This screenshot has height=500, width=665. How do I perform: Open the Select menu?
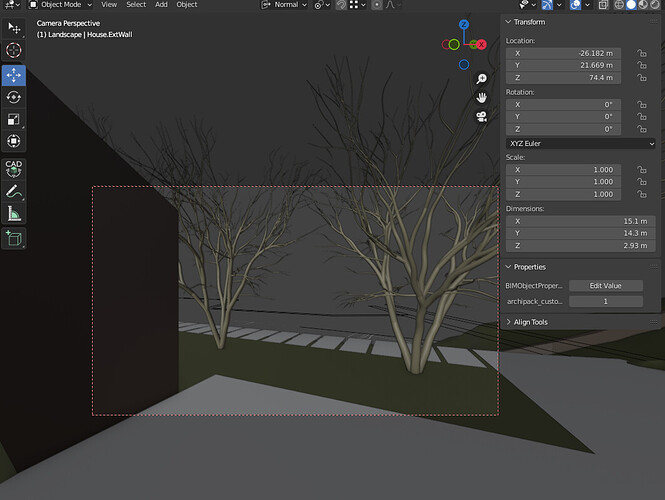pos(136,5)
